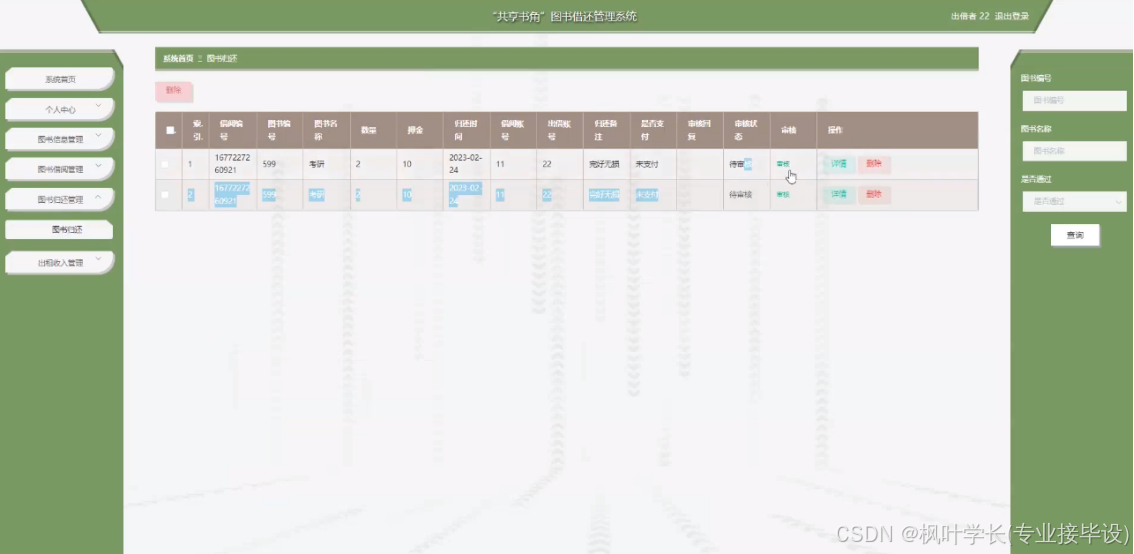1134x554 pixels.
Task: Click the 考研 book name in row 1
Action: pyautogui.click(x=317, y=164)
